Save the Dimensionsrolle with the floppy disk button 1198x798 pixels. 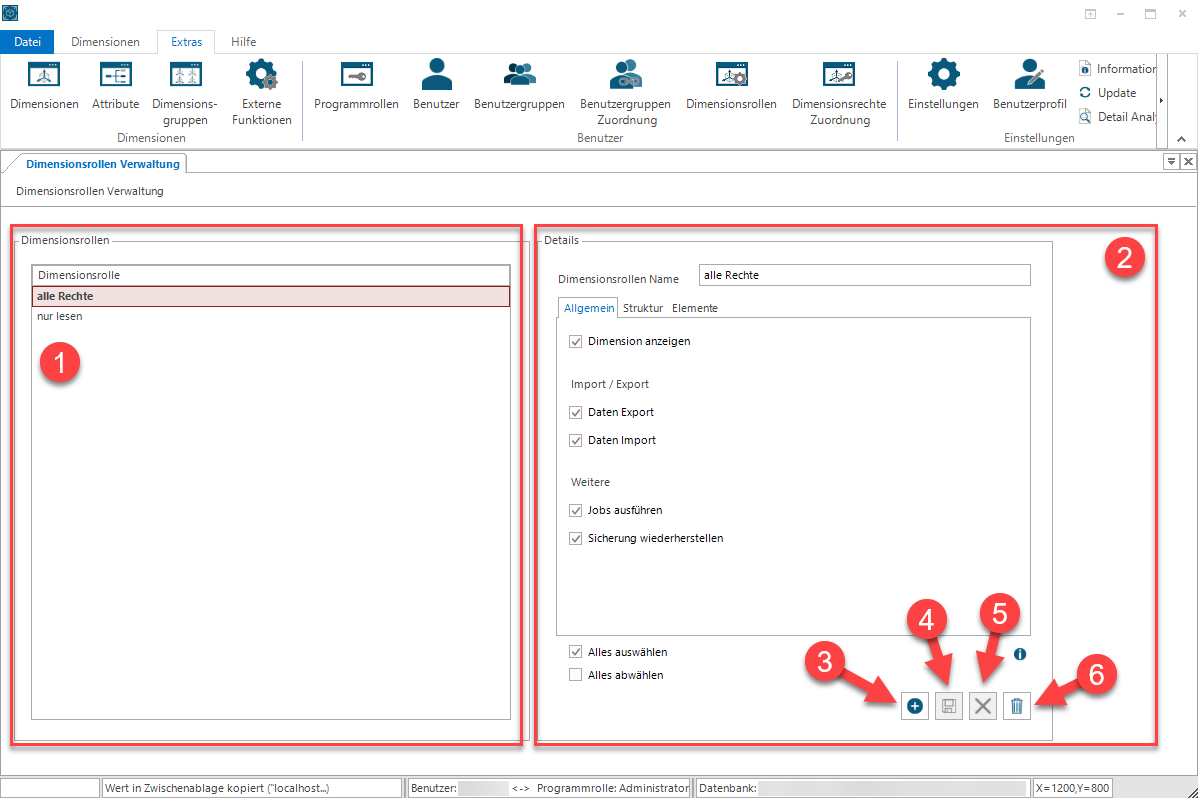click(x=949, y=706)
